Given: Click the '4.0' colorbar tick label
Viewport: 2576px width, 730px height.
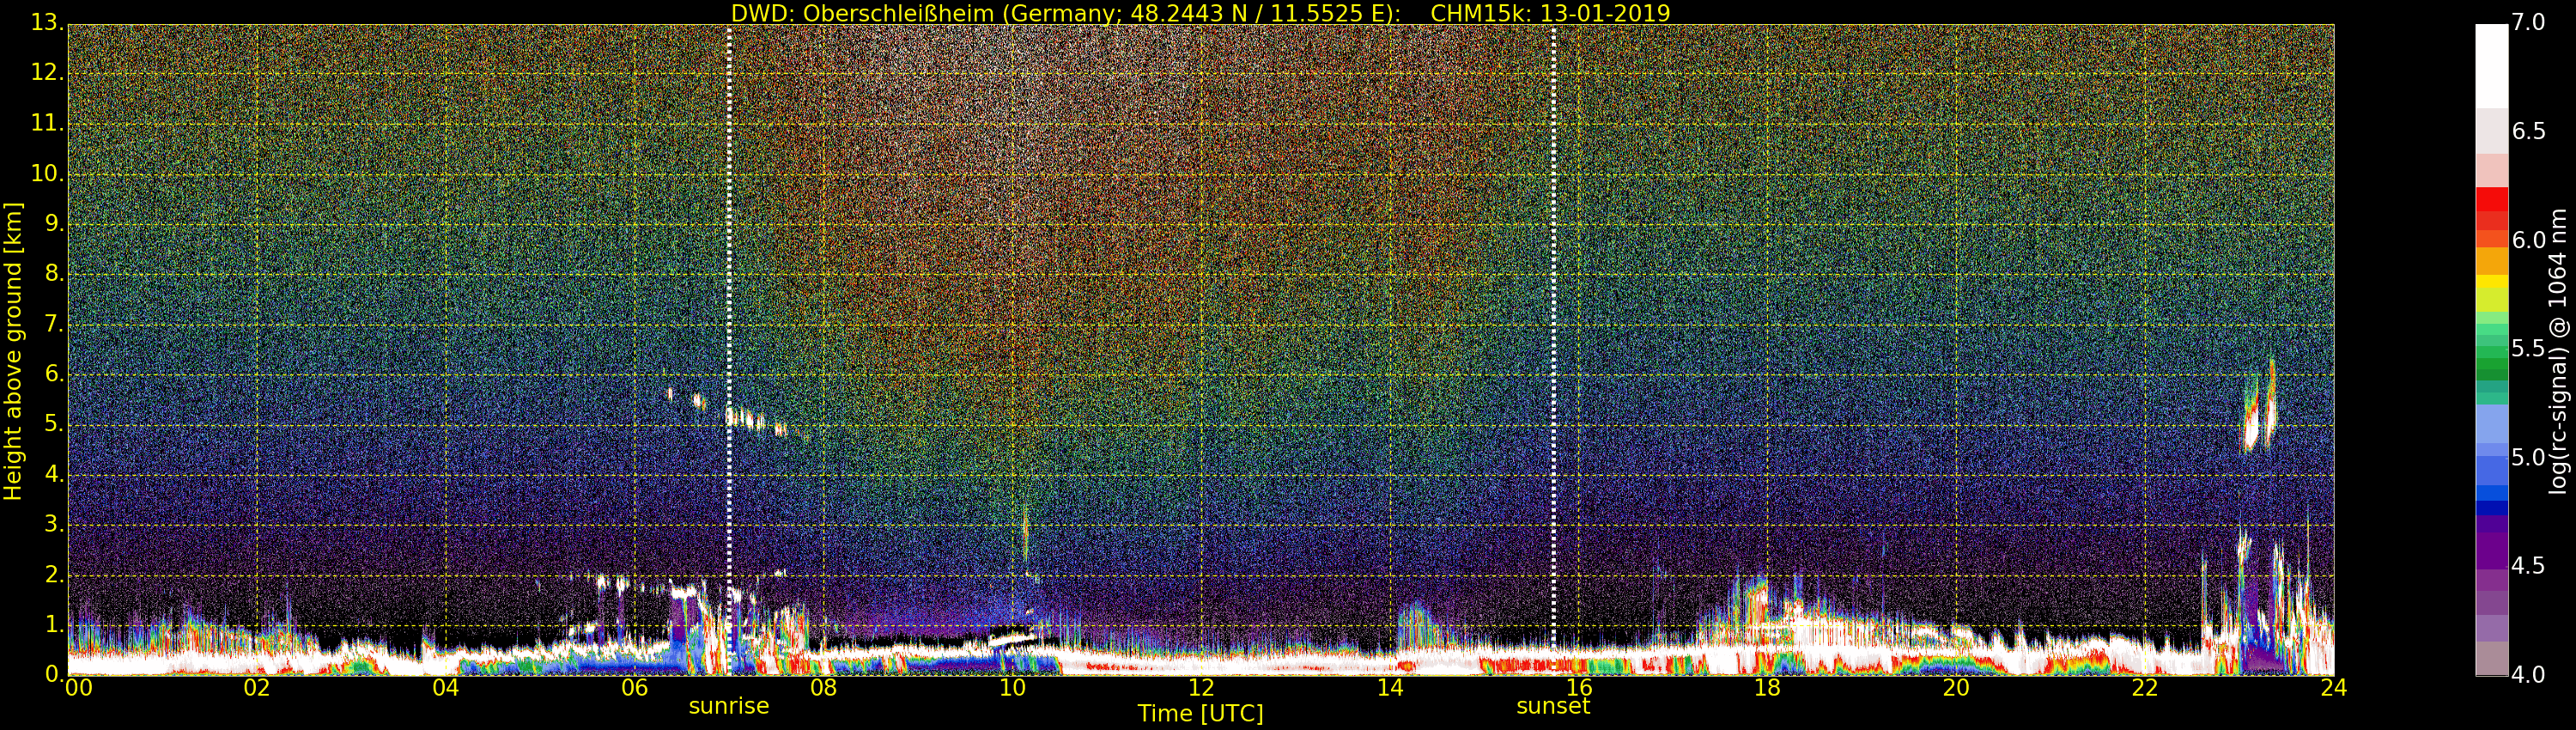Looking at the screenshot, I should 2529,675.
